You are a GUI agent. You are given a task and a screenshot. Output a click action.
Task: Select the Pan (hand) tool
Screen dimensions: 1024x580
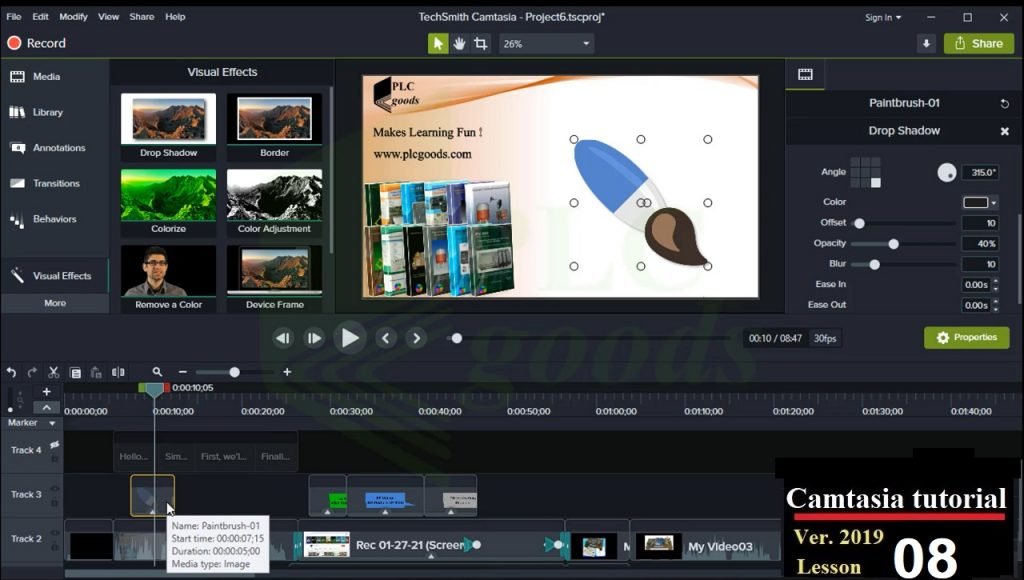coord(457,43)
